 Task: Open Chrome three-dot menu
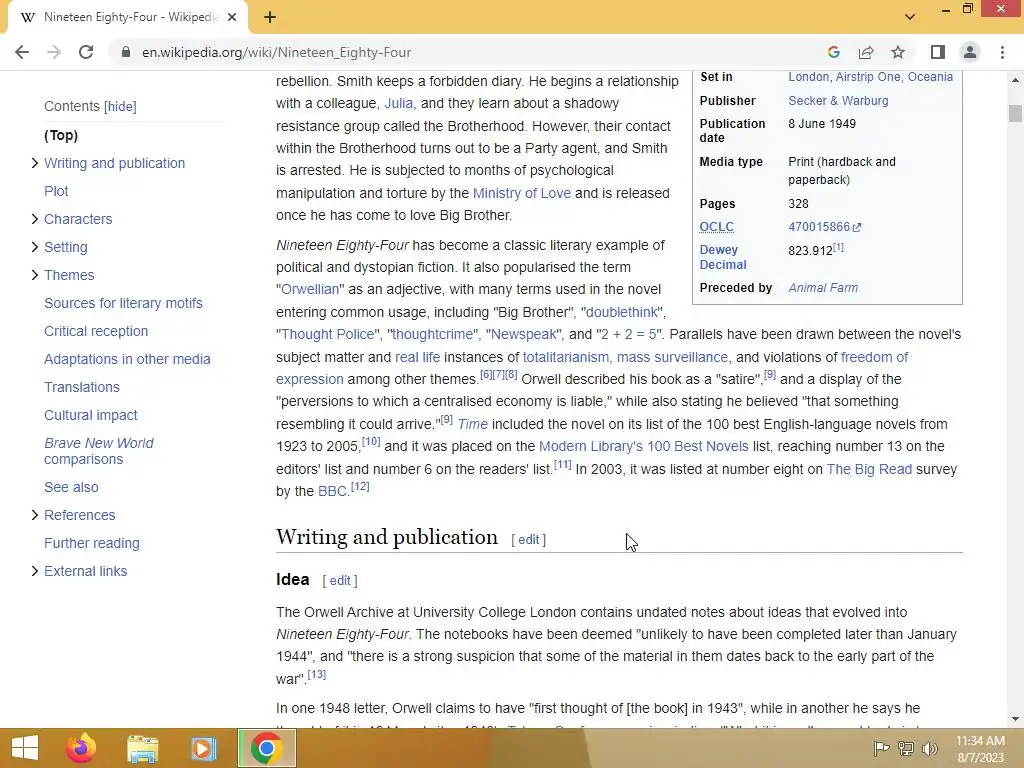tap(1002, 52)
